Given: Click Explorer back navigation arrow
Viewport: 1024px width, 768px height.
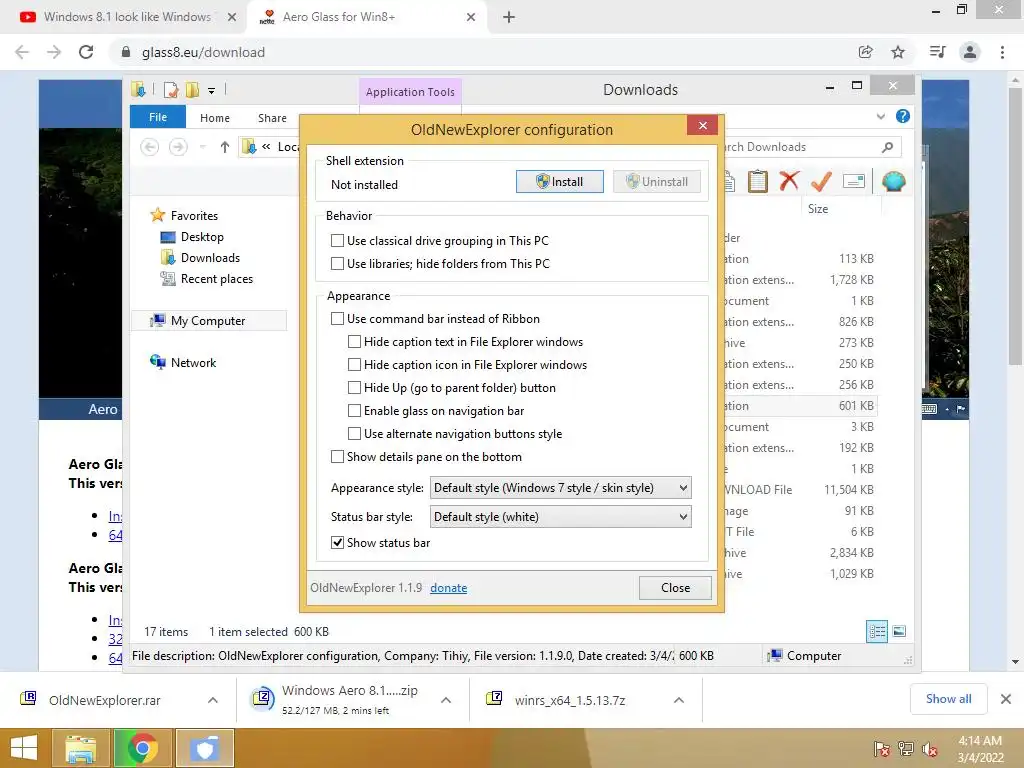Looking at the screenshot, I should point(150,147).
